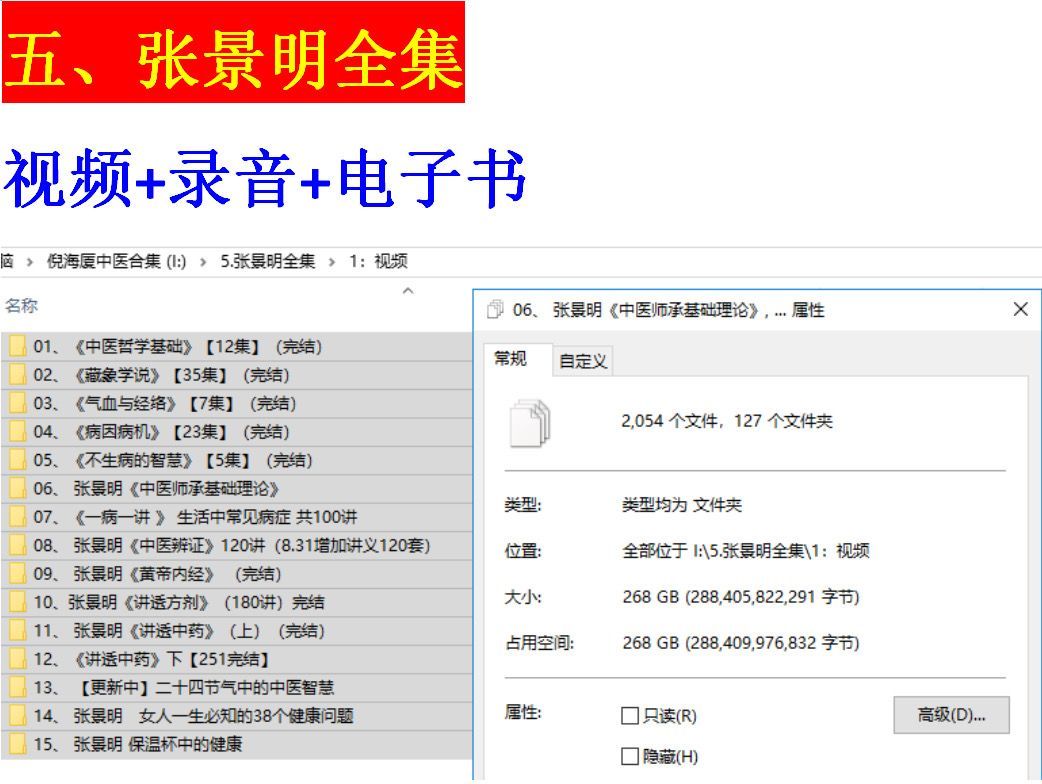Select folder icon for 09《黄帝内经》
The height and width of the screenshot is (784, 1042).
click(x=17, y=574)
